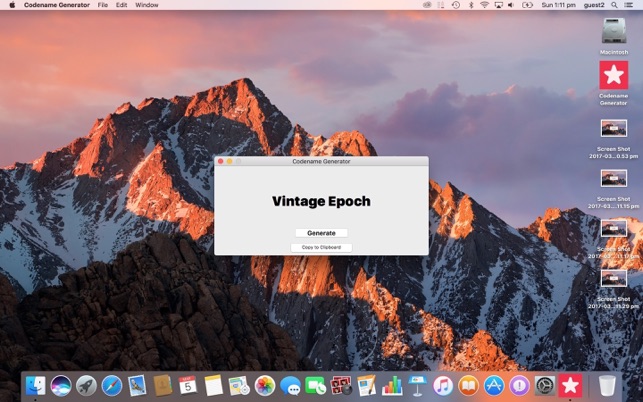Image resolution: width=643 pixels, height=402 pixels.
Task: Open Calendar in the Dock
Action: click(188, 386)
